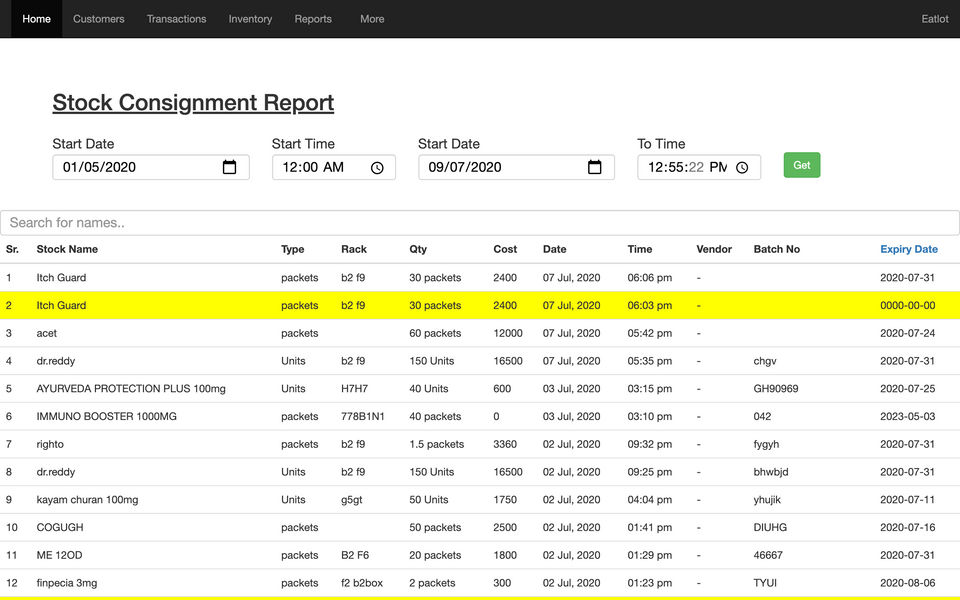The width and height of the screenshot is (960, 600).
Task: Select kayam churan 100mg entry
Action: coord(88,500)
